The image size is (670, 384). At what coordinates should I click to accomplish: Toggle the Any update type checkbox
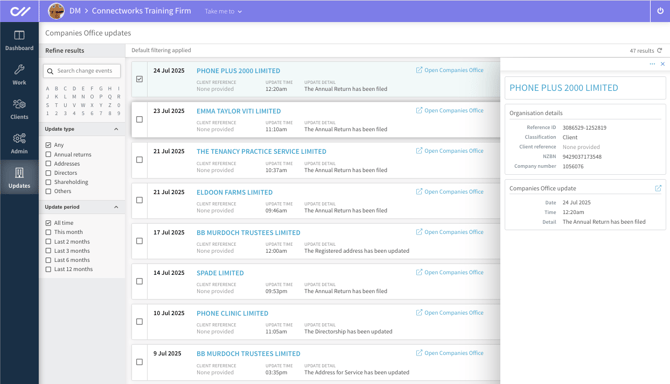48,145
